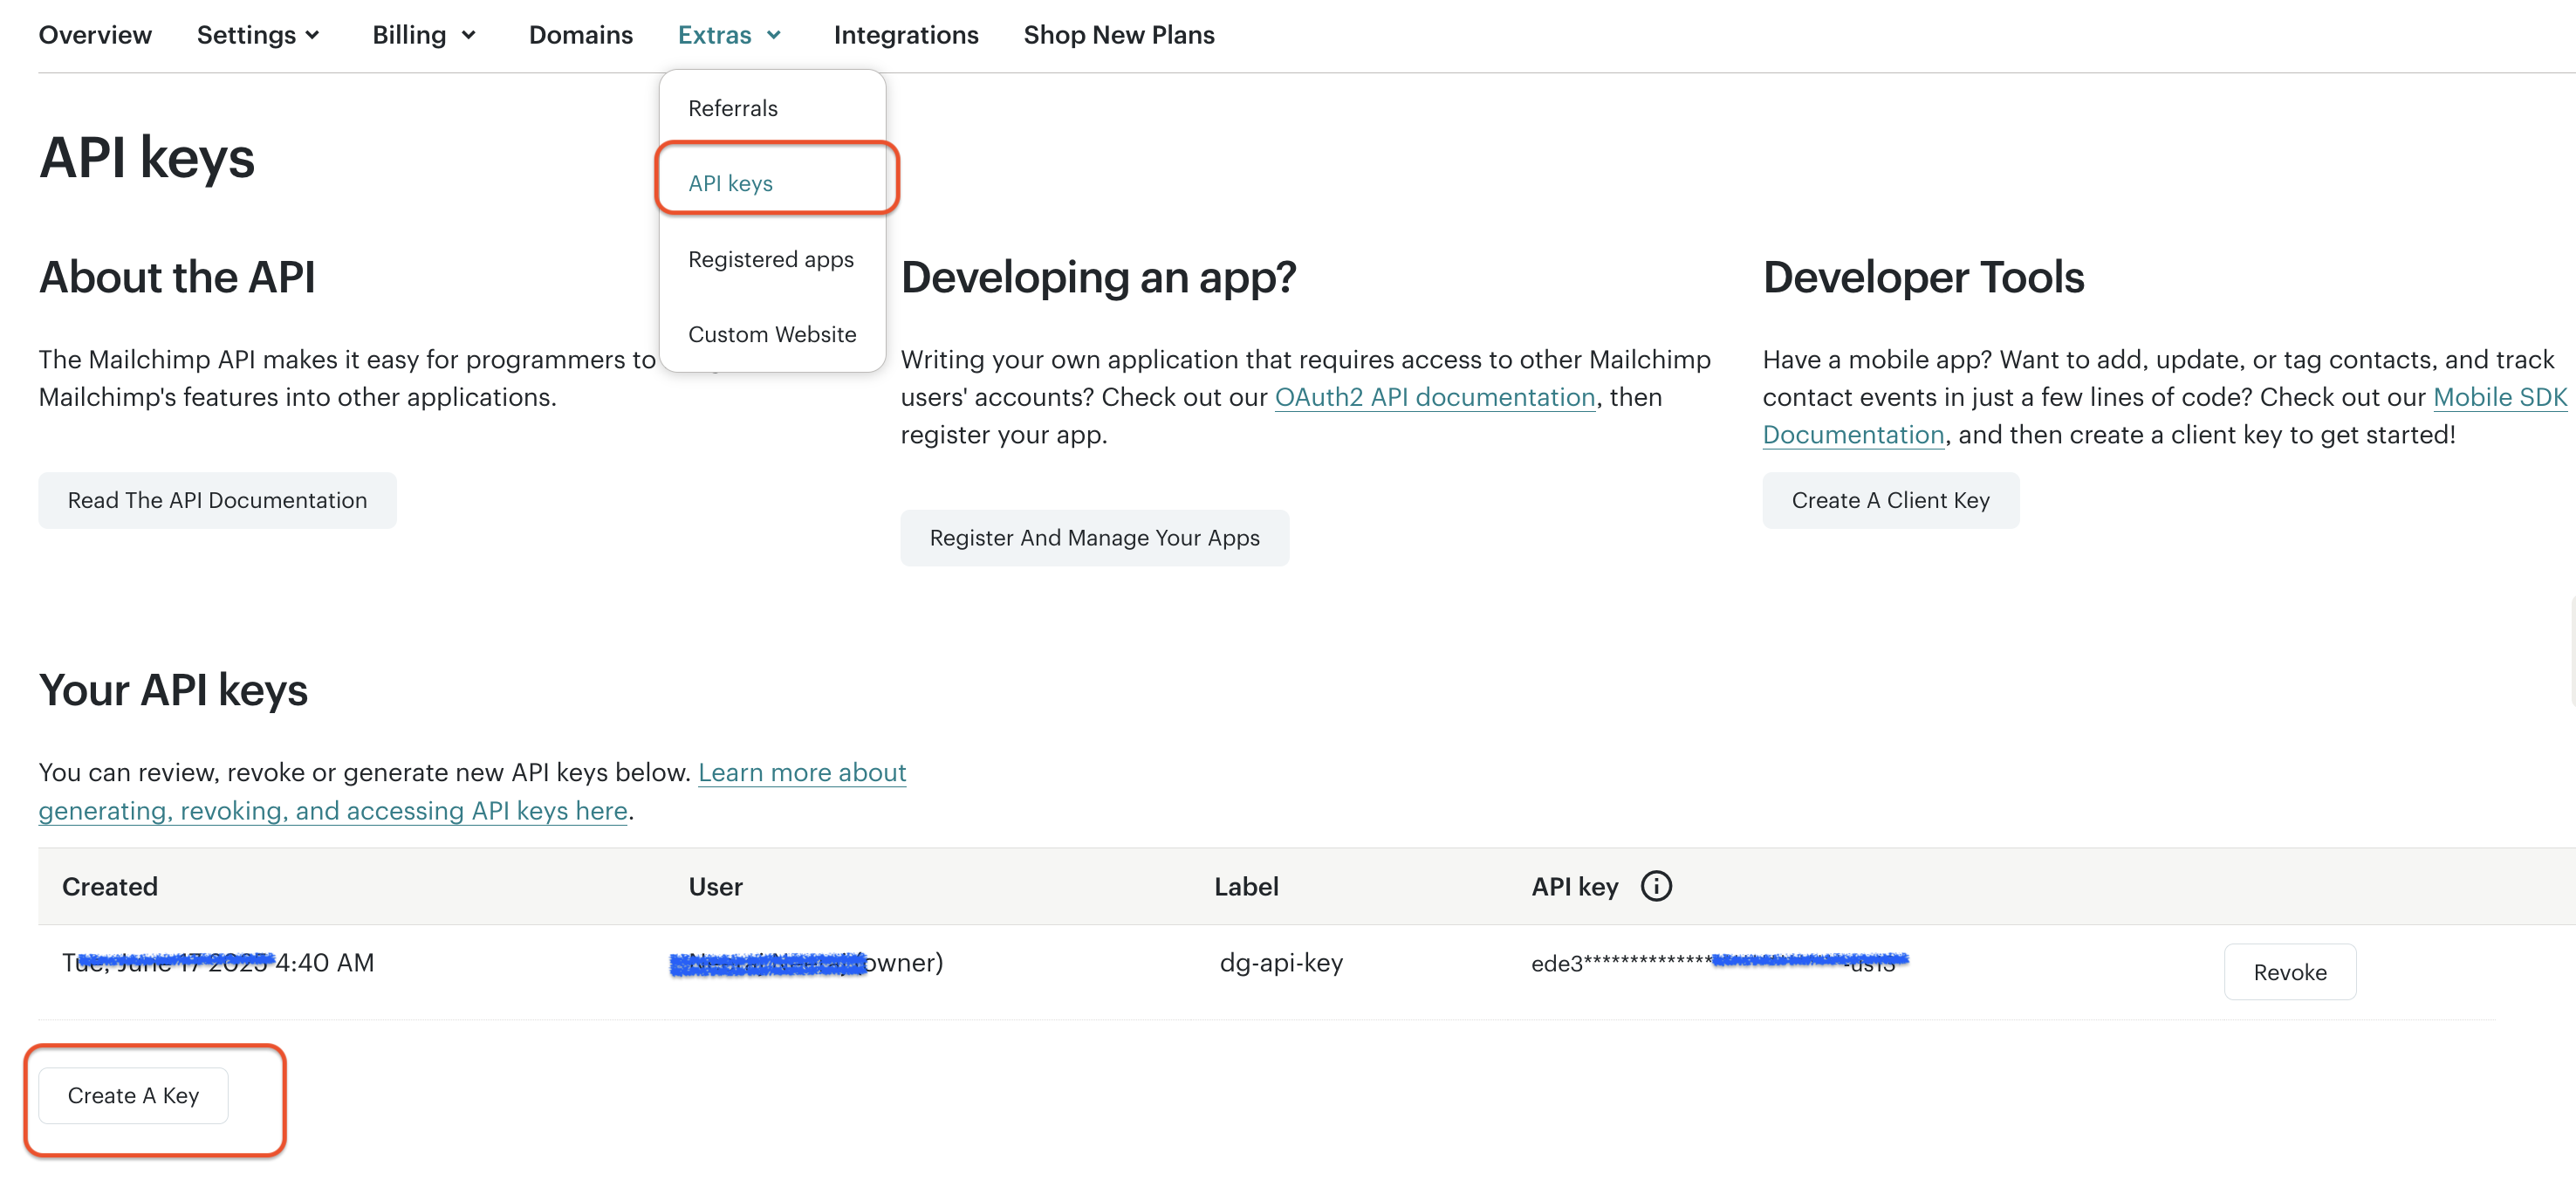
Task: Select Referrals from Extras menu
Action: click(733, 108)
